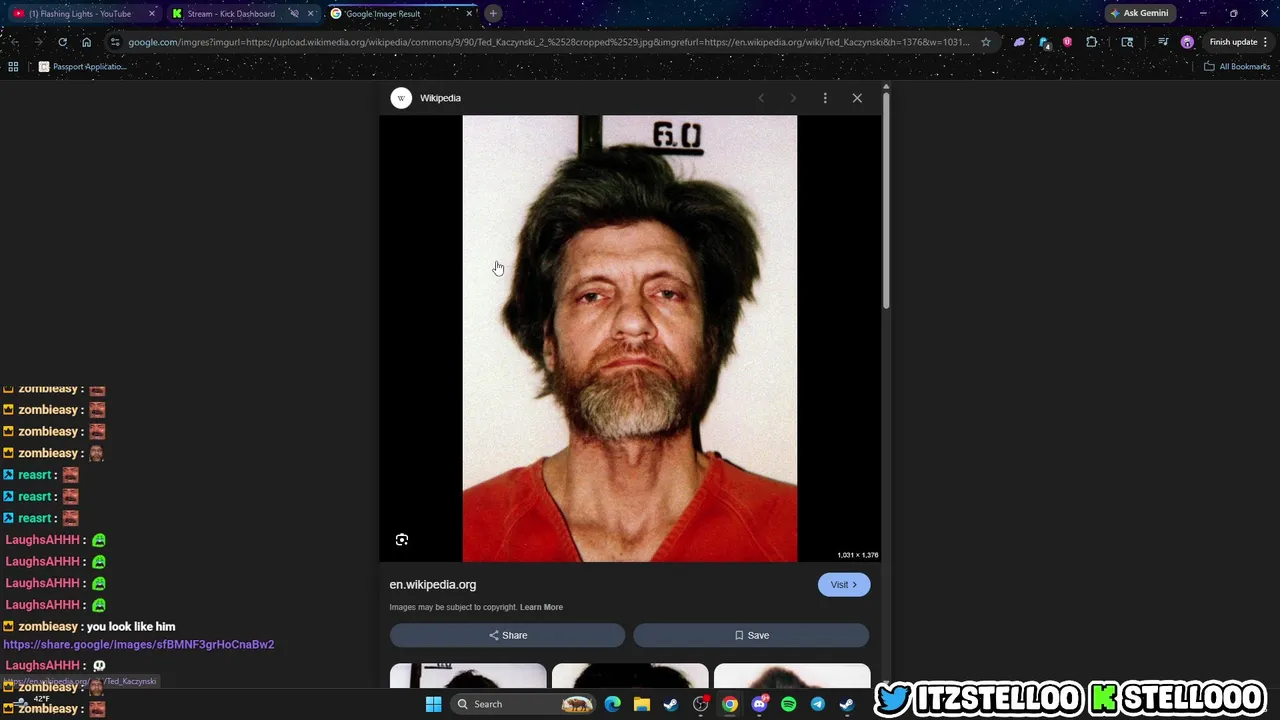Open the three-dot more options menu in the image panel
1280x720 pixels.
click(x=825, y=98)
